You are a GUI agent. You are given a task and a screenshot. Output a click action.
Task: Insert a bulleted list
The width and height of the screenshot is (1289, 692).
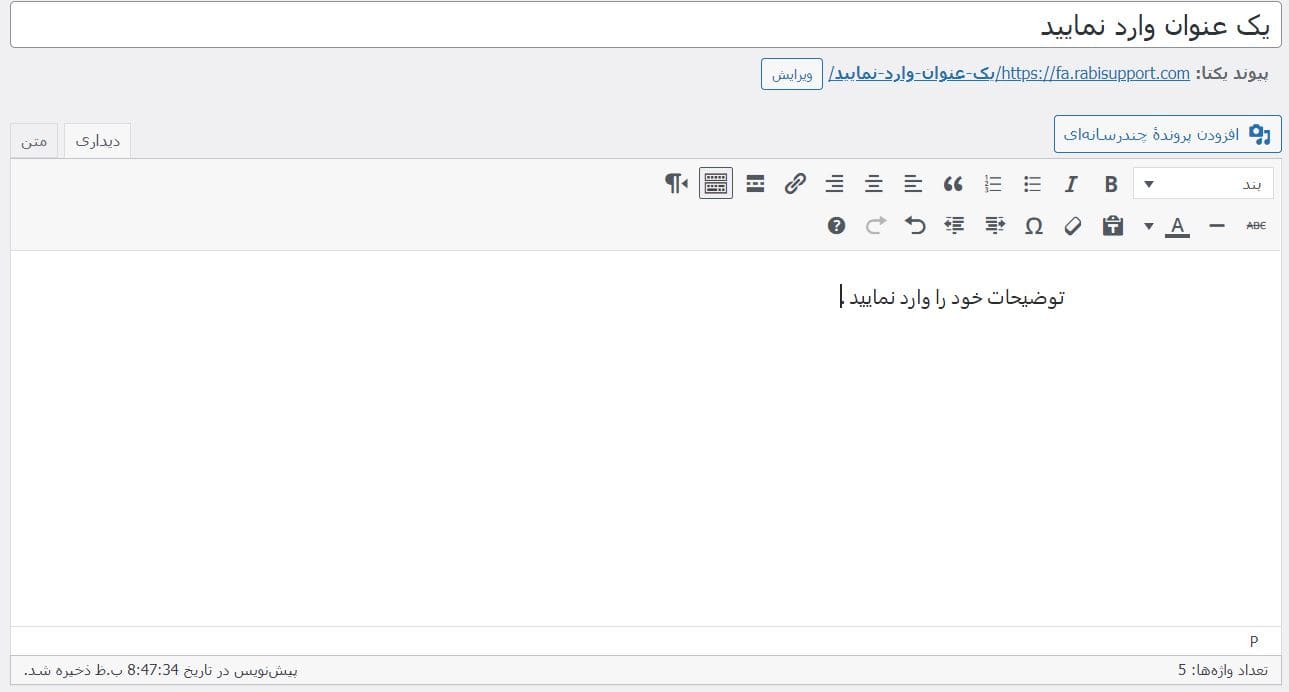1033,184
